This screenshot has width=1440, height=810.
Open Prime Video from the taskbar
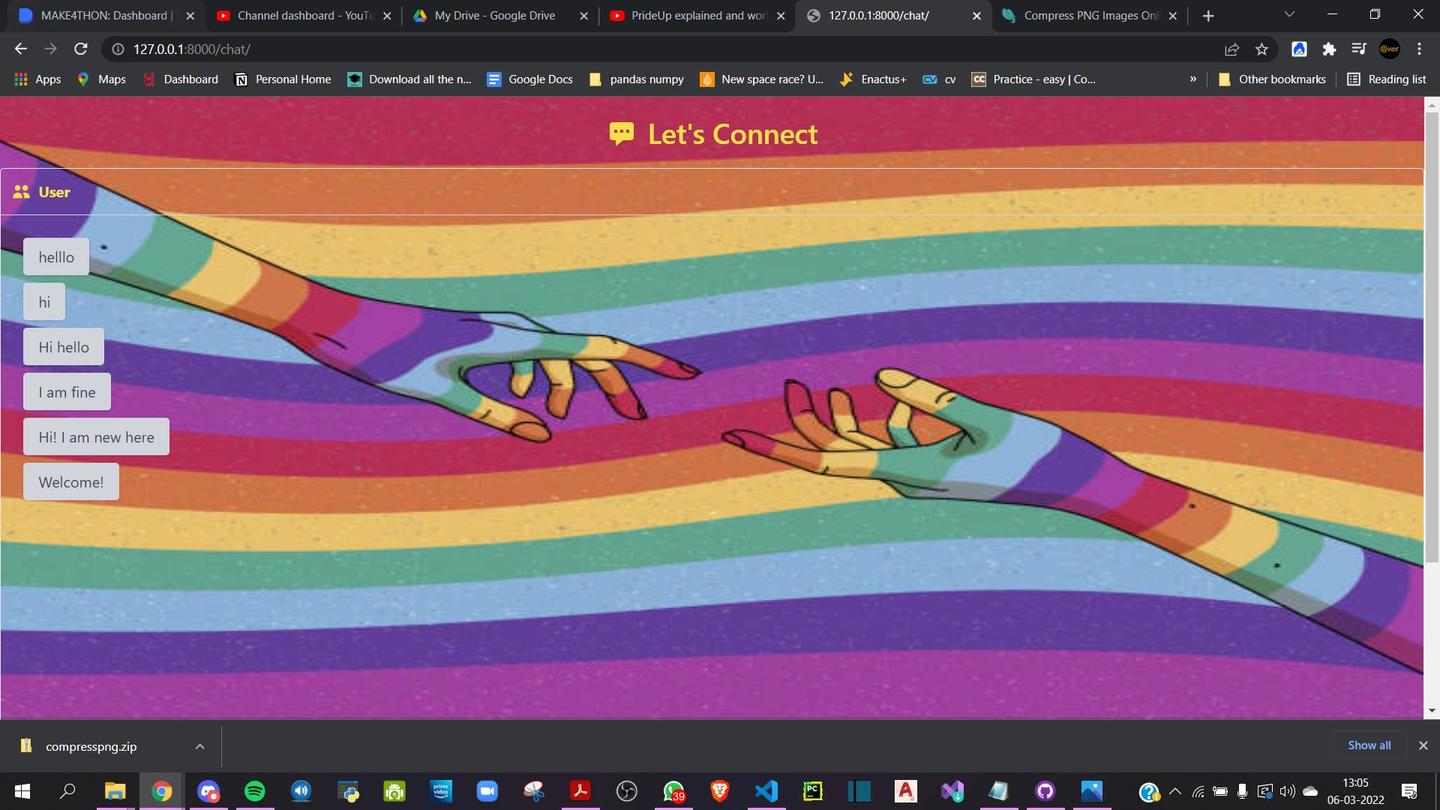(x=441, y=791)
